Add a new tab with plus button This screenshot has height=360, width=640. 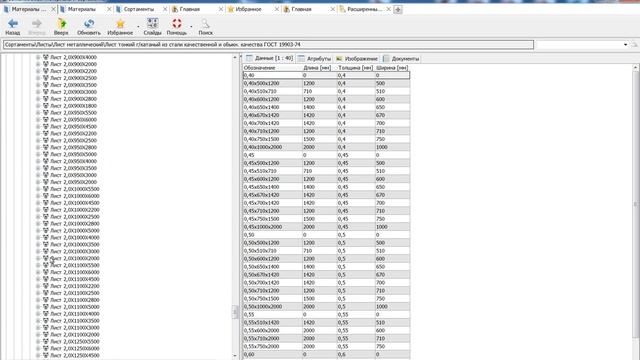[x=398, y=9]
